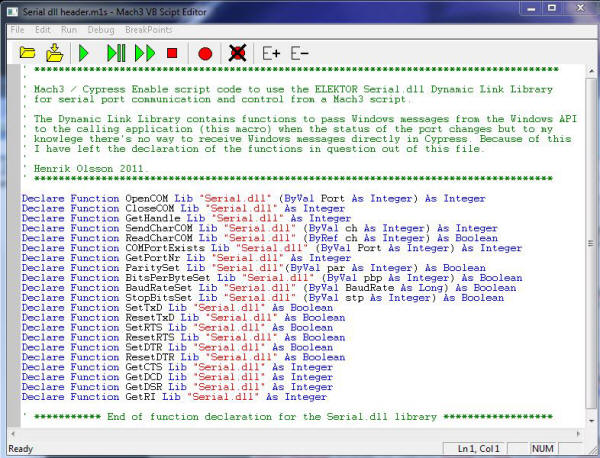Click the GetHandle function name
The image size is (600, 458).
tap(153, 218)
